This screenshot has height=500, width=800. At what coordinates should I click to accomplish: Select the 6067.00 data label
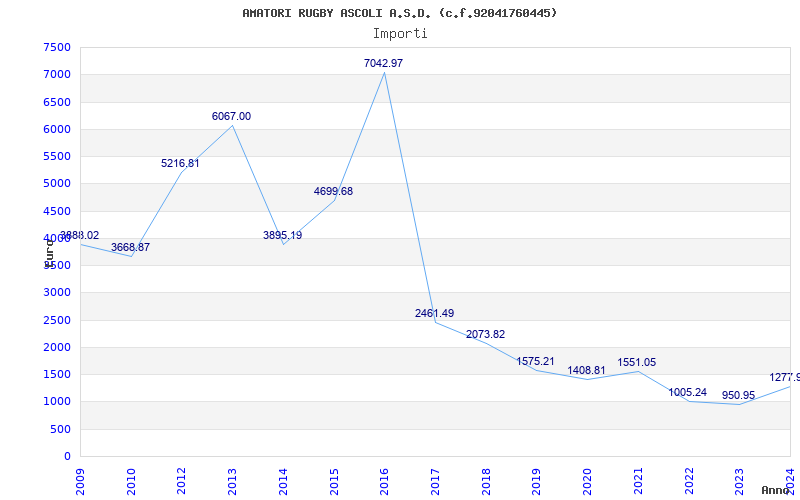231,116
